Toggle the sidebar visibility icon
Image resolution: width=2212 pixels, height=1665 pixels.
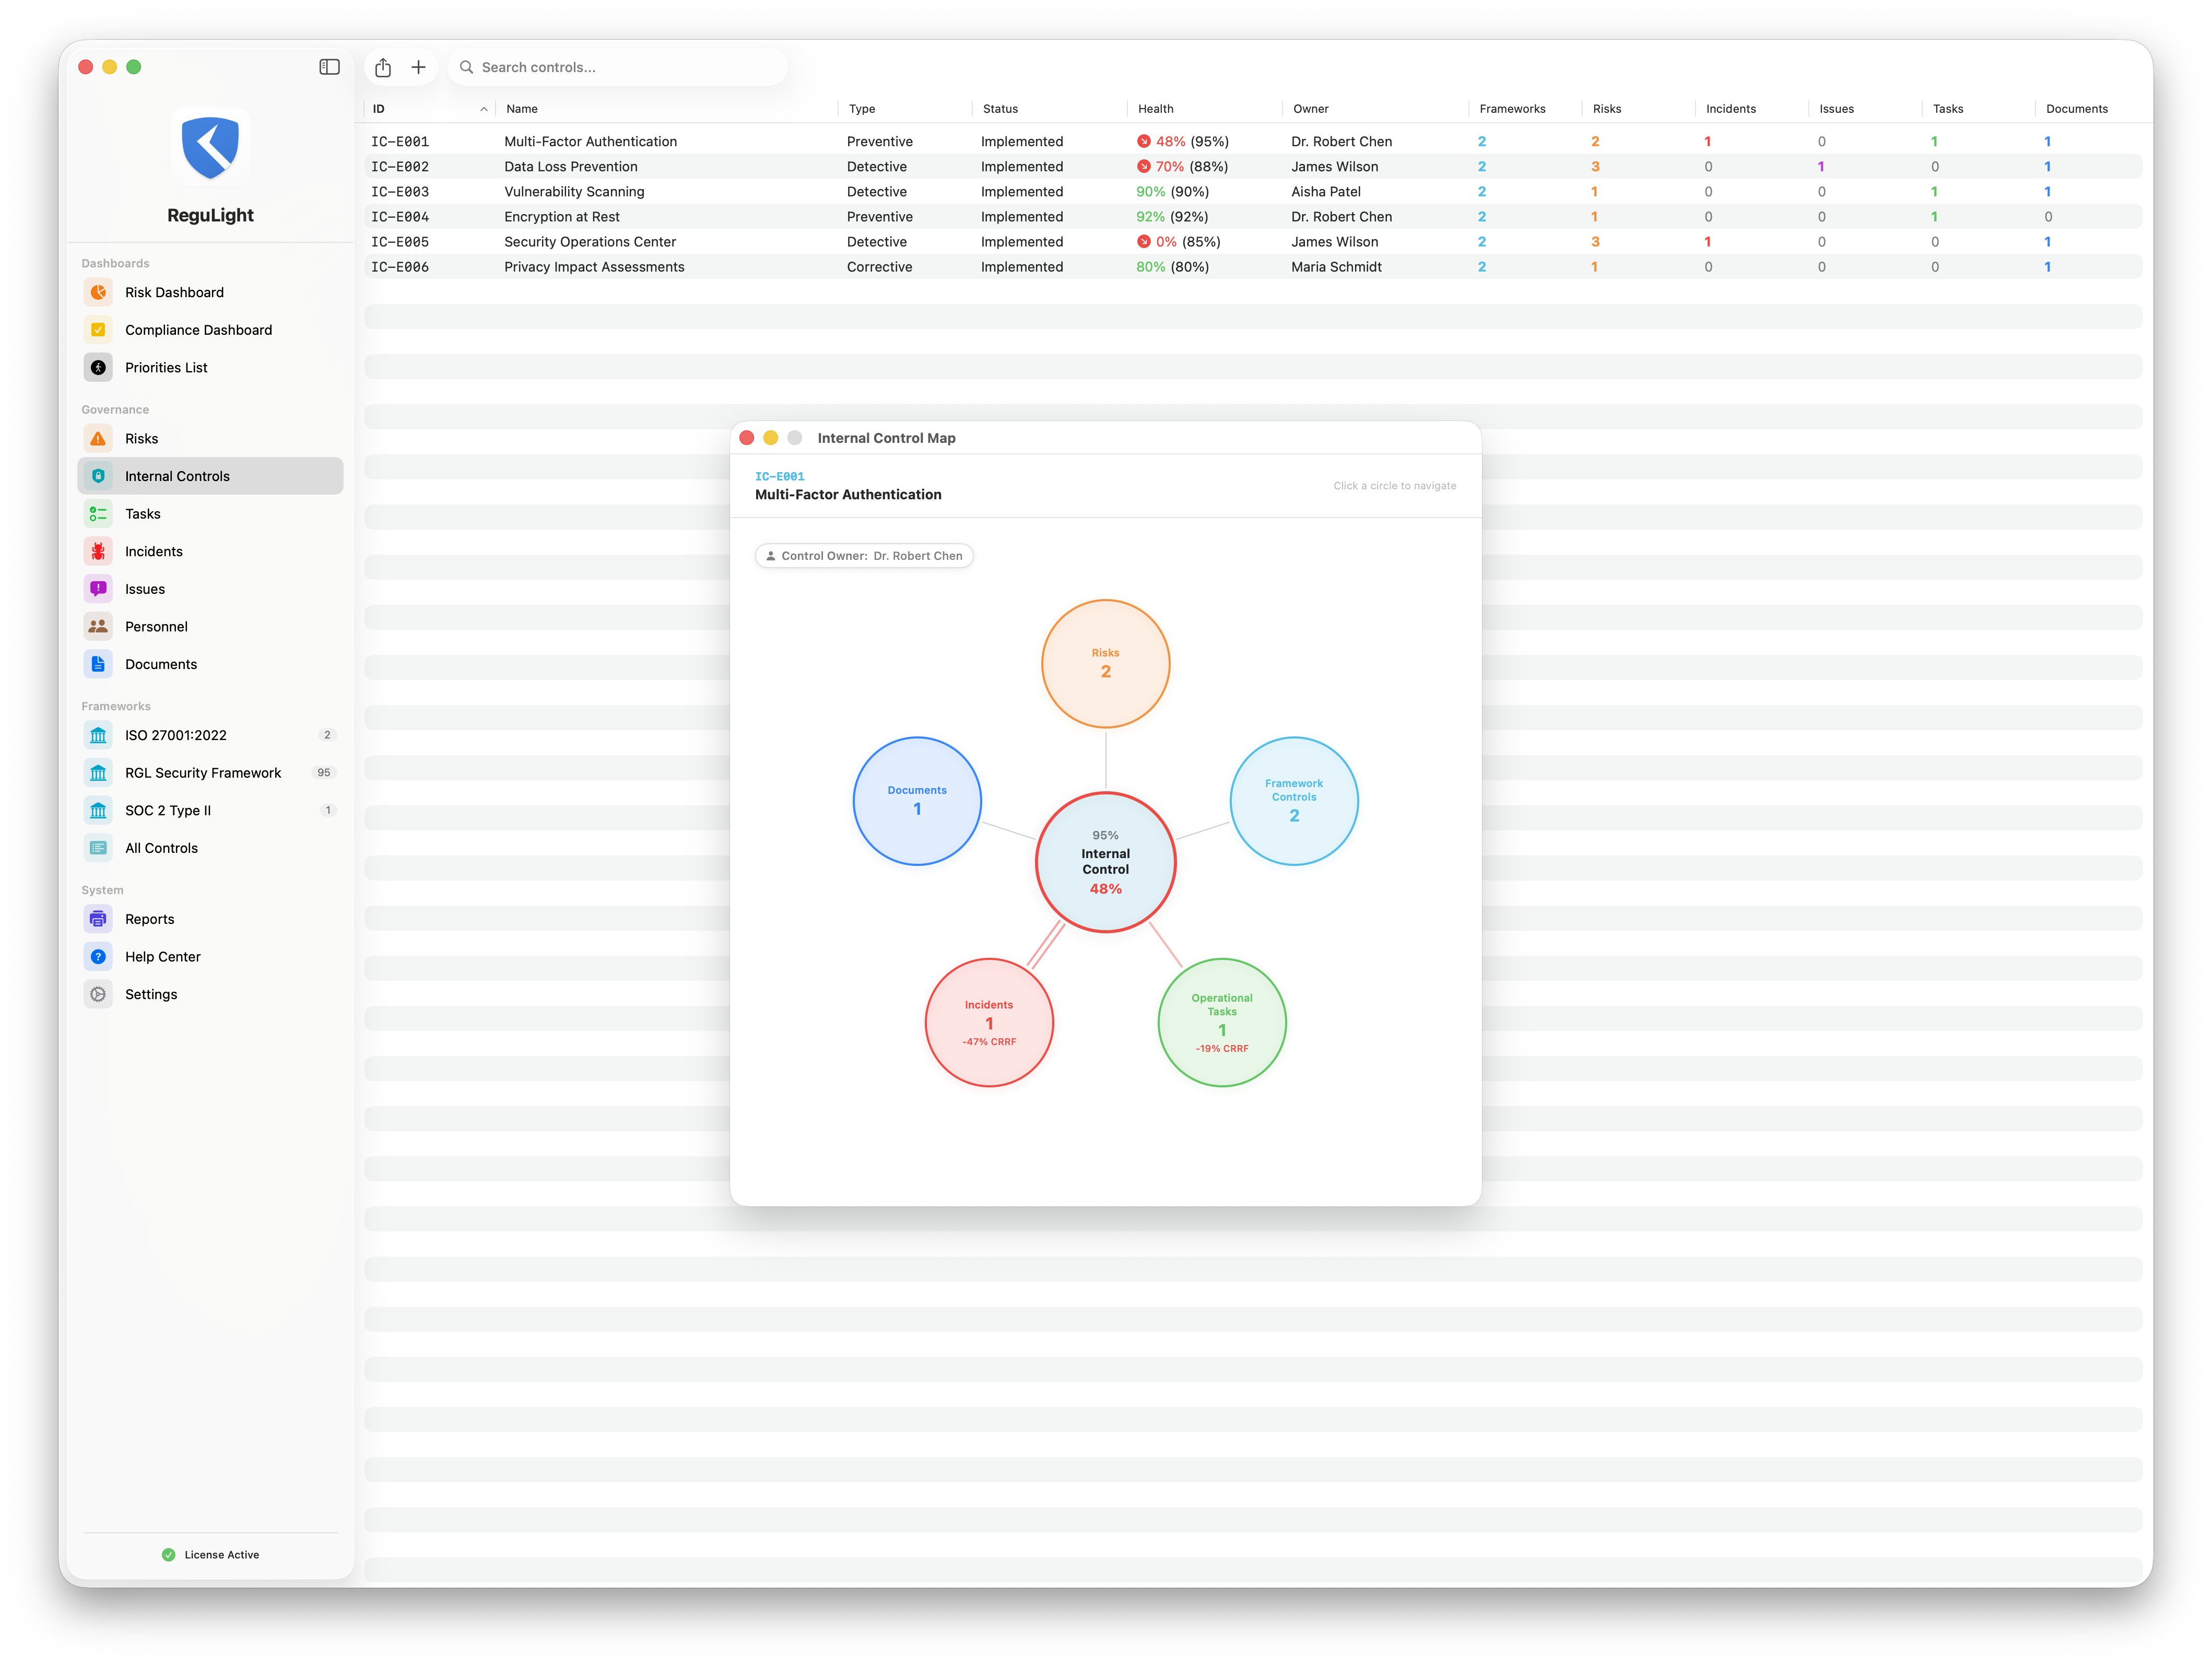(329, 67)
